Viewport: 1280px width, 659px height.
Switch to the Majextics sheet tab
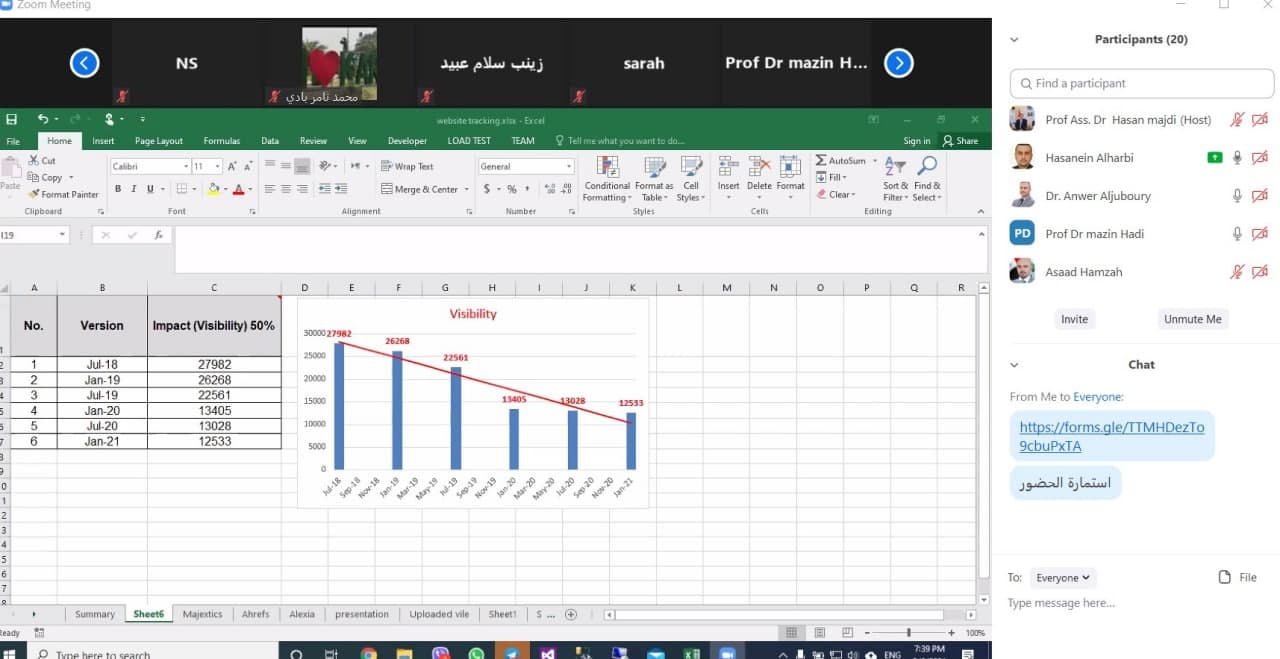click(202, 614)
